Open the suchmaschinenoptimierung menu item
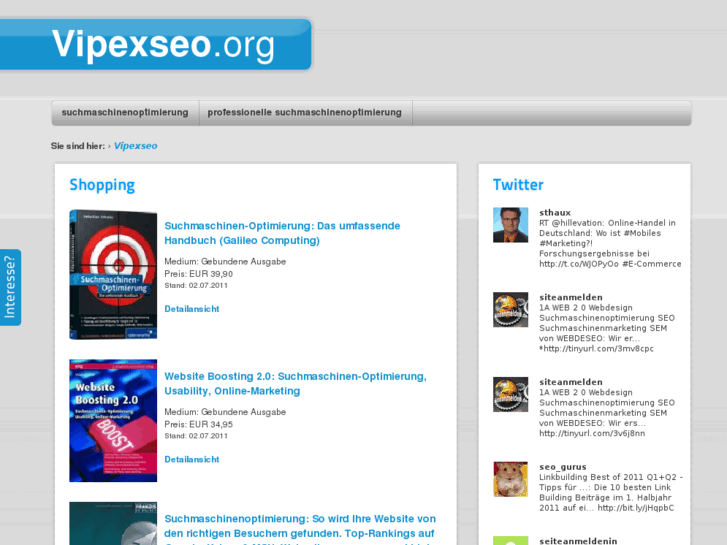Image resolution: width=727 pixels, height=545 pixels. [125, 113]
